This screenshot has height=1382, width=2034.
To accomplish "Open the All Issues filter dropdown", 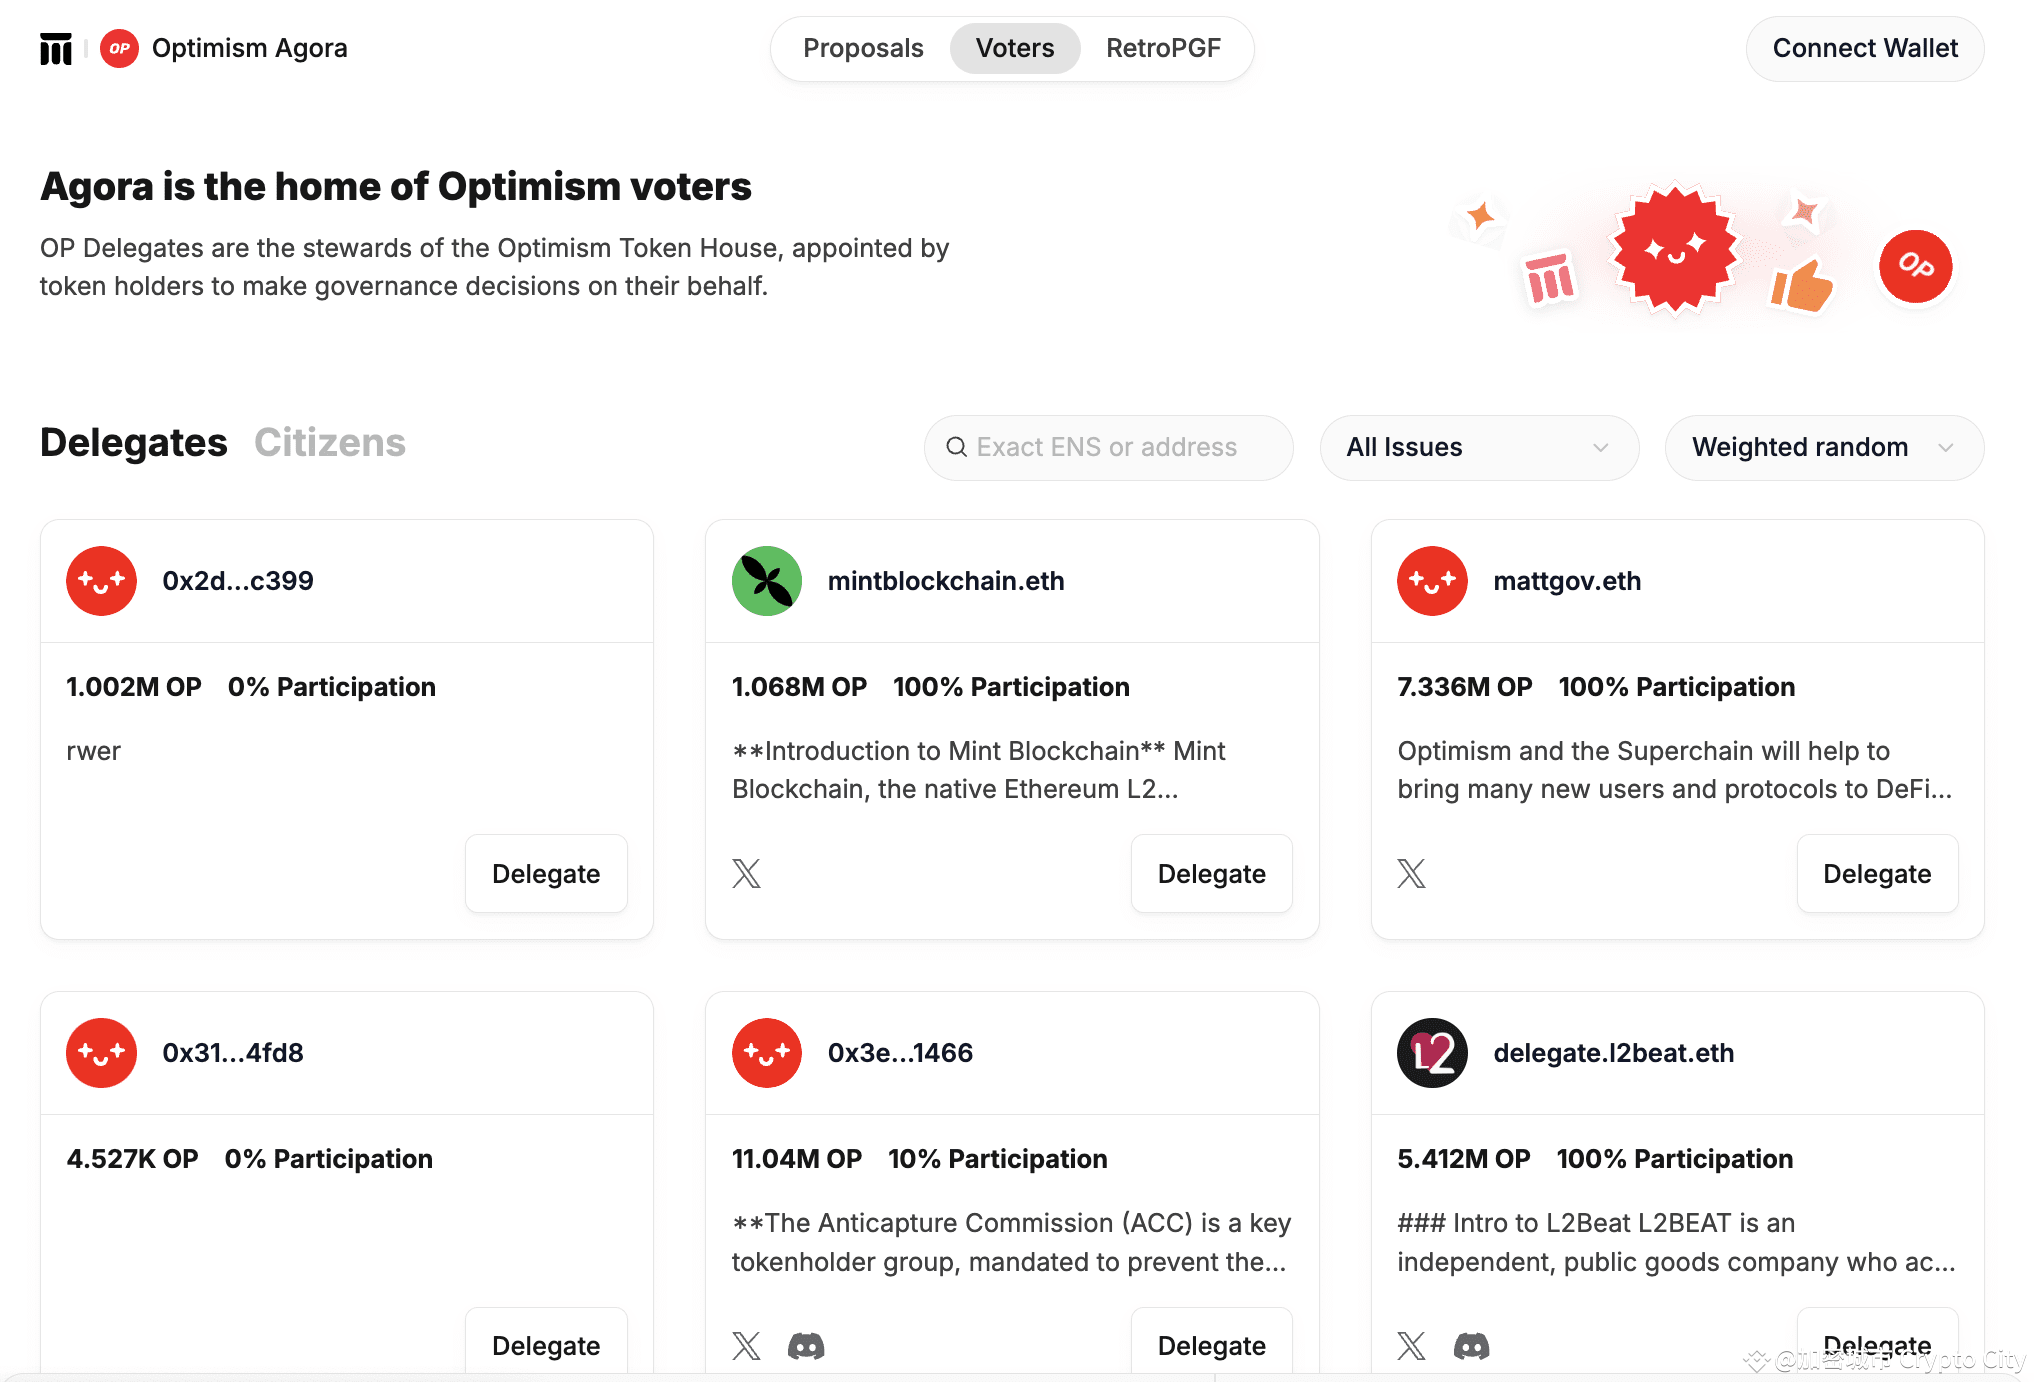I will pos(1478,447).
